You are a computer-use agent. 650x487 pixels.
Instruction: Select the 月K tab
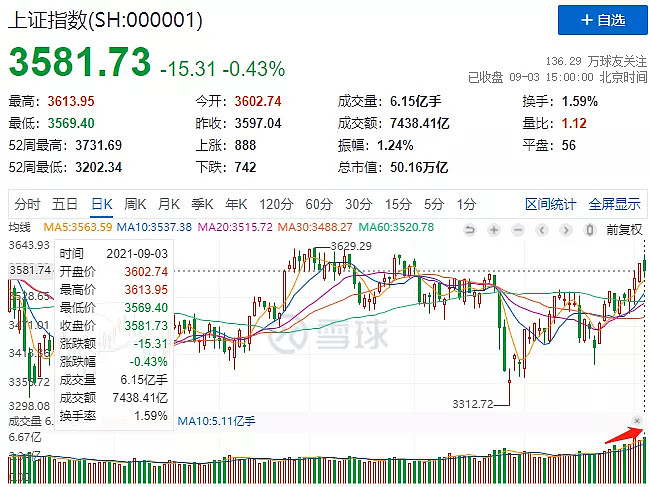click(x=169, y=204)
